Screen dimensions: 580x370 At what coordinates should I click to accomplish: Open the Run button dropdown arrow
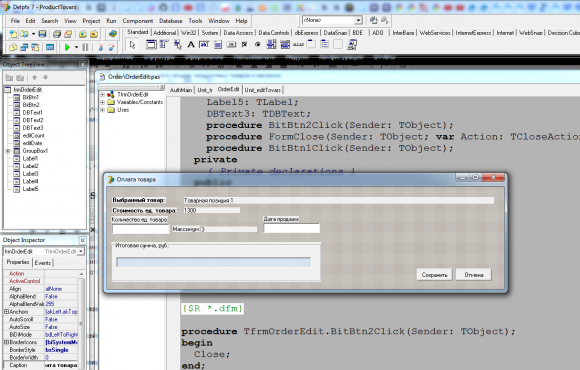coord(77,47)
